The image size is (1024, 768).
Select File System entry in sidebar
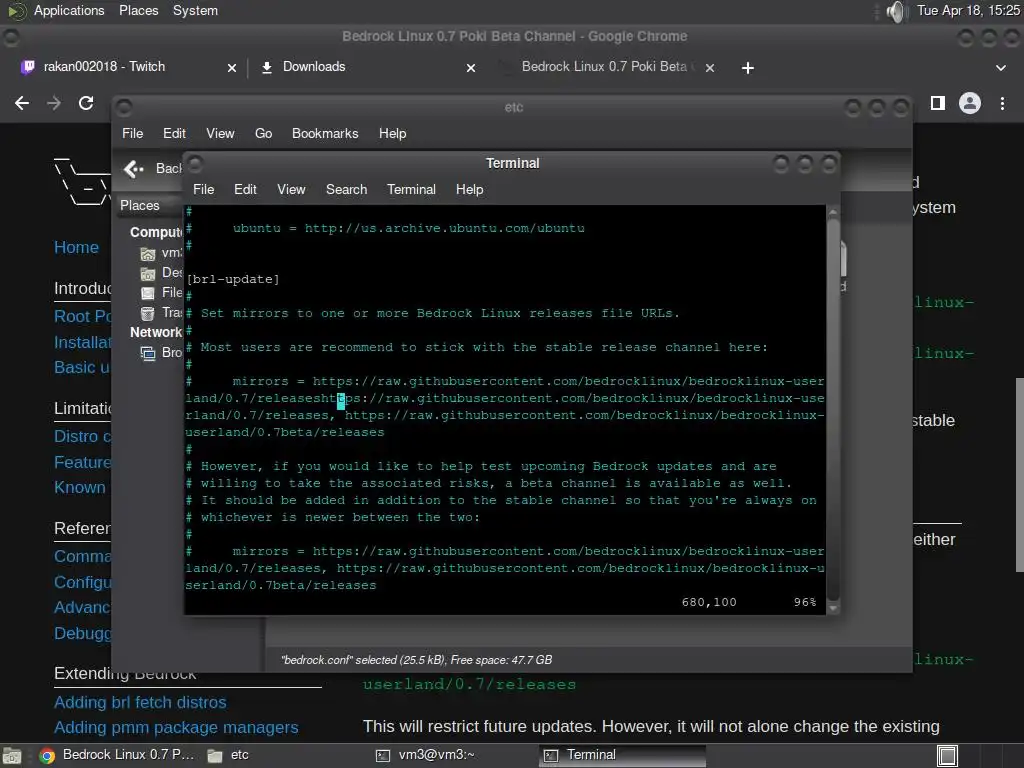click(161, 293)
